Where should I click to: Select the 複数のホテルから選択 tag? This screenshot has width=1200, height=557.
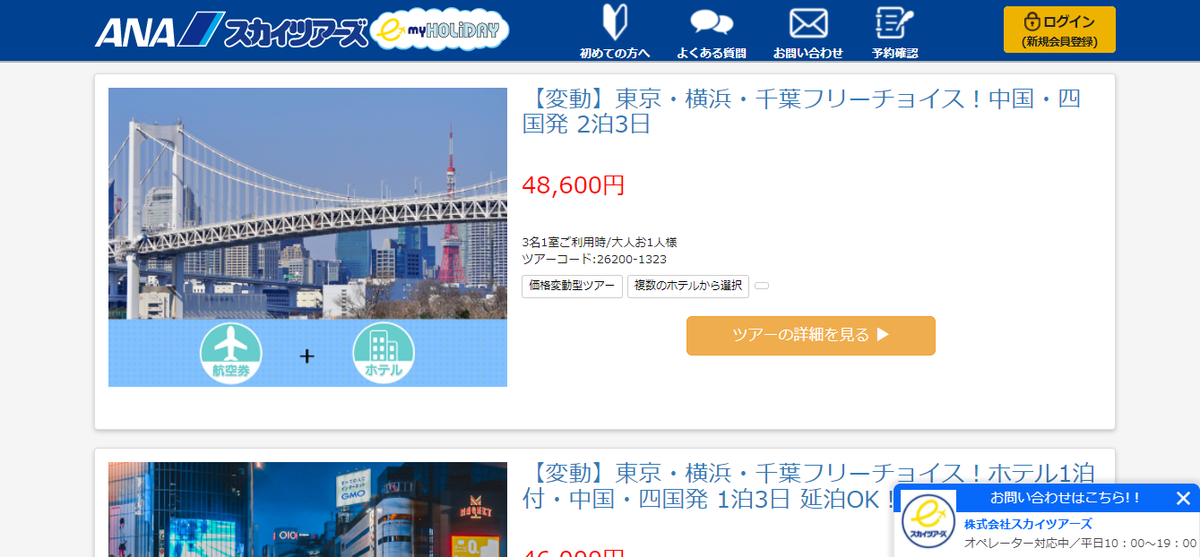click(688, 286)
